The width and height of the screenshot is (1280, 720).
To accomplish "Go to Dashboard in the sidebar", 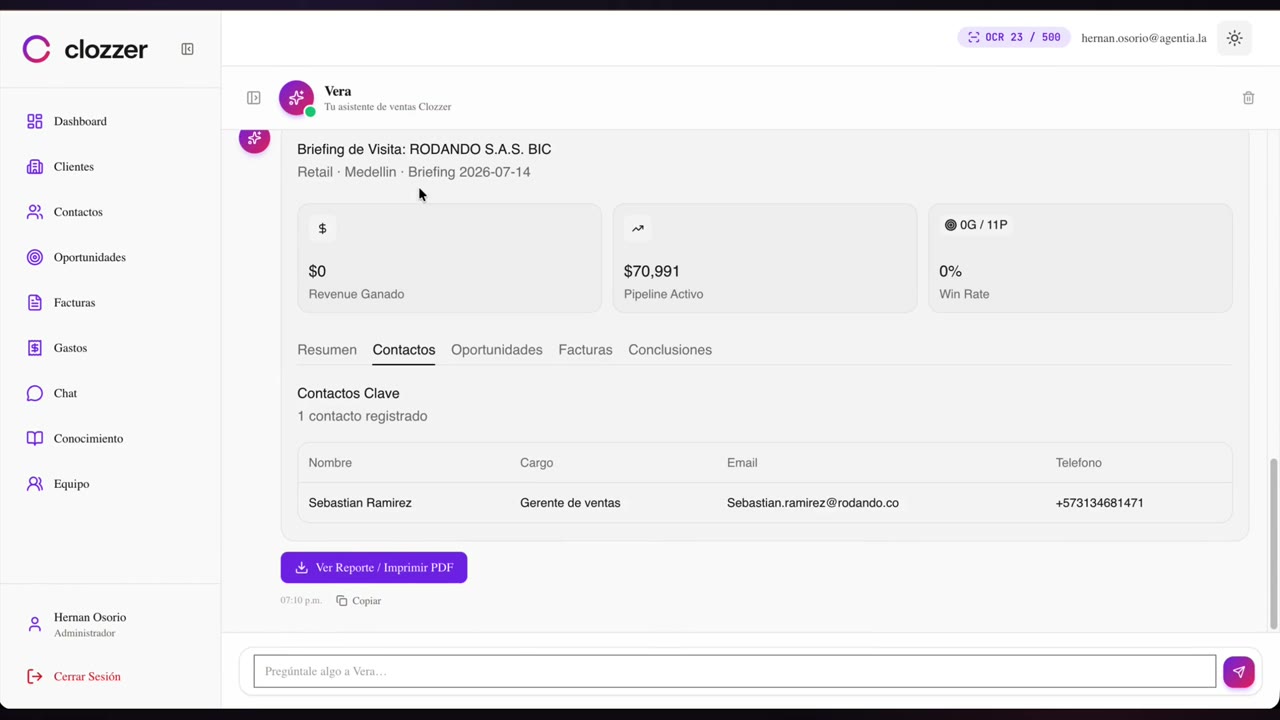I will click(80, 121).
